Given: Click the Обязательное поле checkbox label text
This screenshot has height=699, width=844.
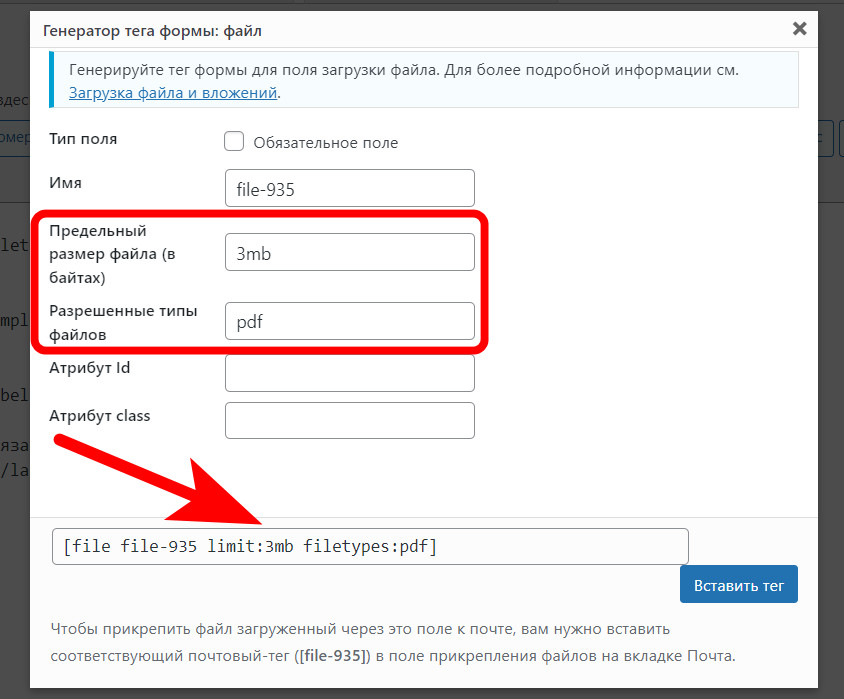Looking at the screenshot, I should coord(326,143).
